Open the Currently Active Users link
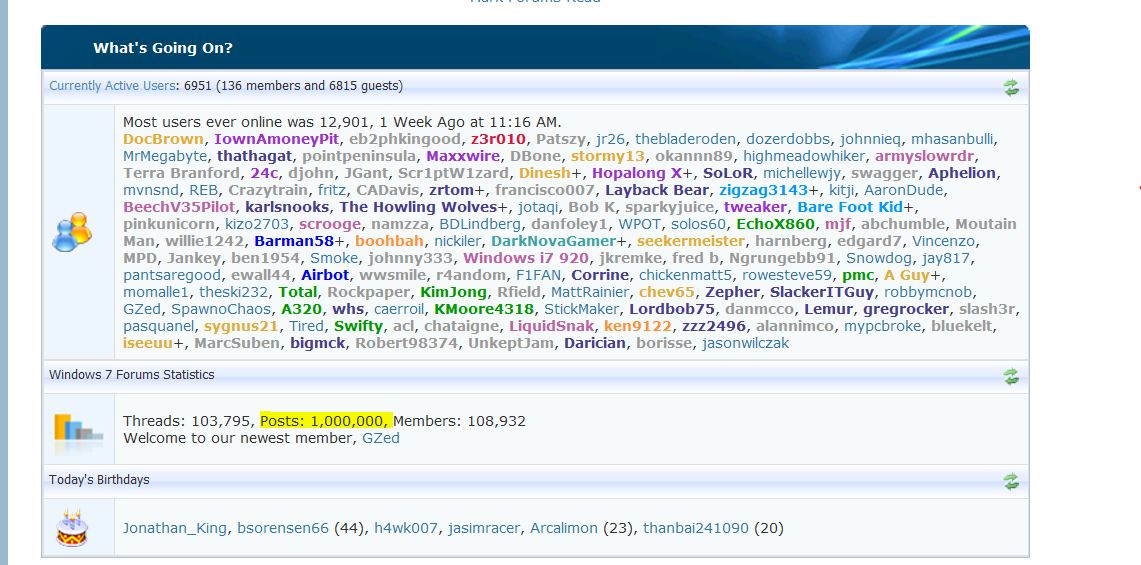 (x=112, y=86)
